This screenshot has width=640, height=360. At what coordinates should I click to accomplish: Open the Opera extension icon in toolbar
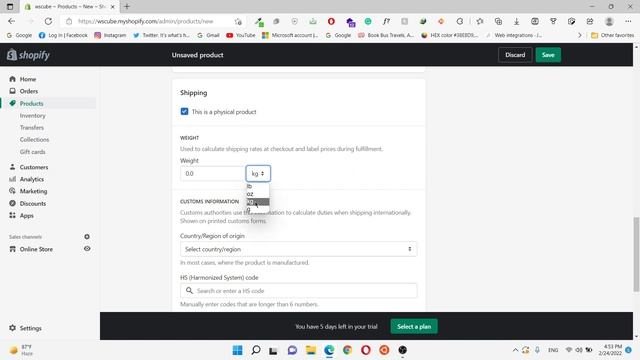(331, 21)
